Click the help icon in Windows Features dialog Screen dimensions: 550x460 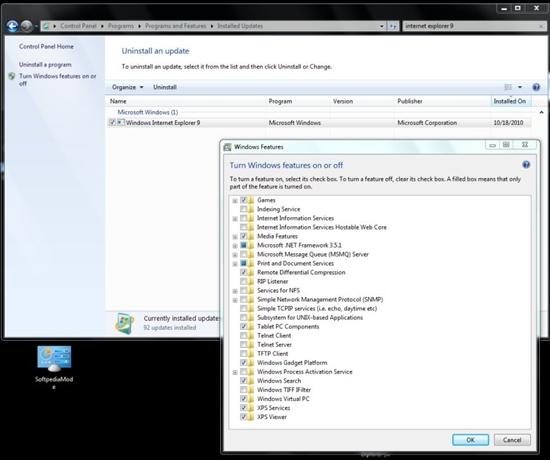pos(526,165)
